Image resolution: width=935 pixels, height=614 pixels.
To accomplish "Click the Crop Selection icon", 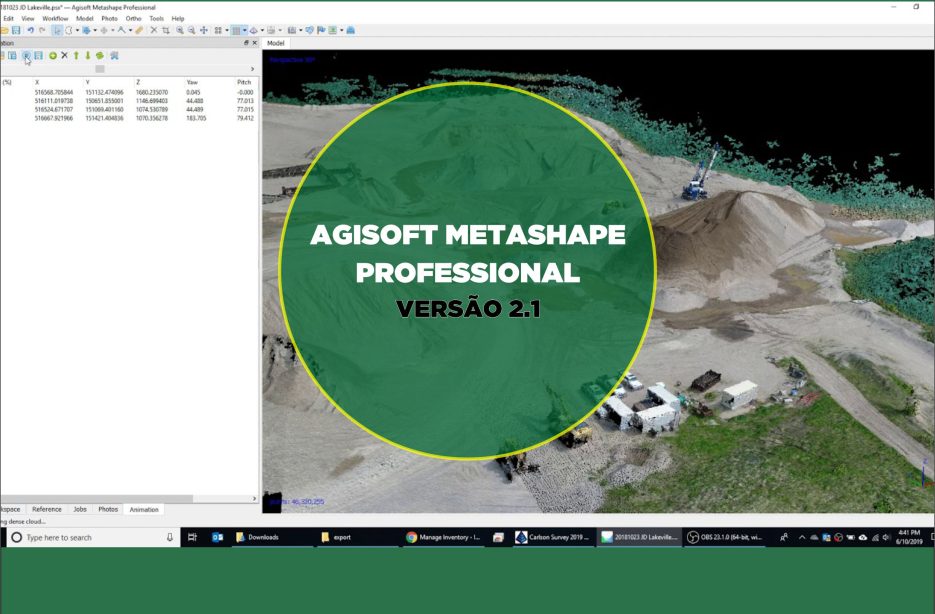I will 166,30.
